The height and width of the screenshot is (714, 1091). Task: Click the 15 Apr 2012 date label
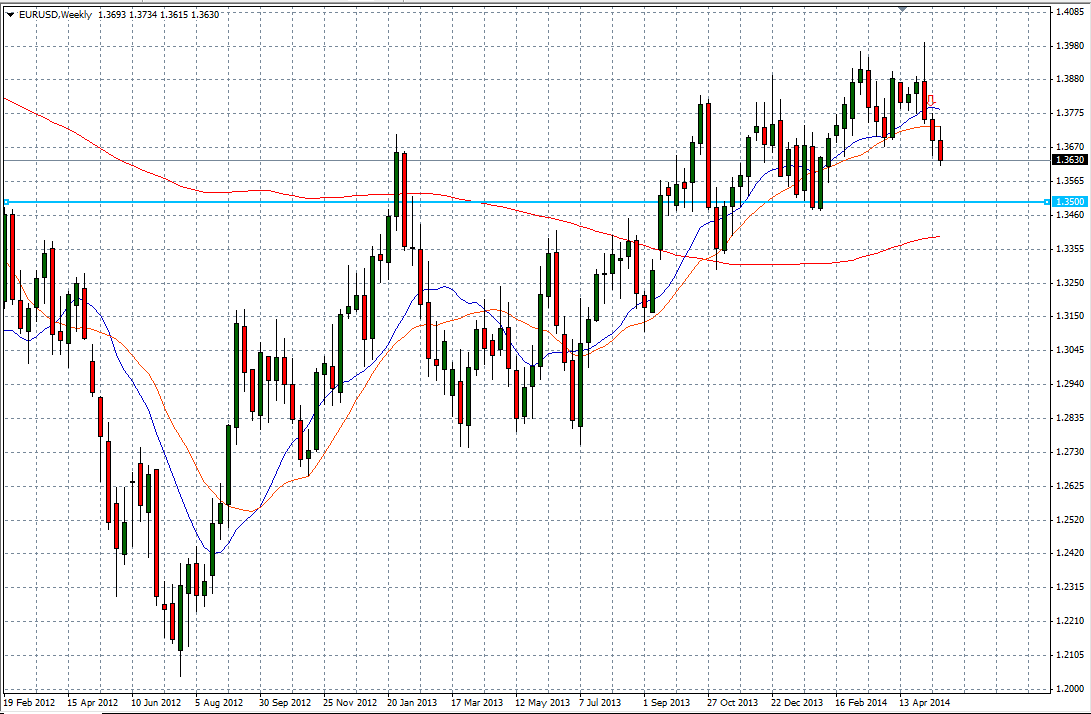(x=93, y=702)
